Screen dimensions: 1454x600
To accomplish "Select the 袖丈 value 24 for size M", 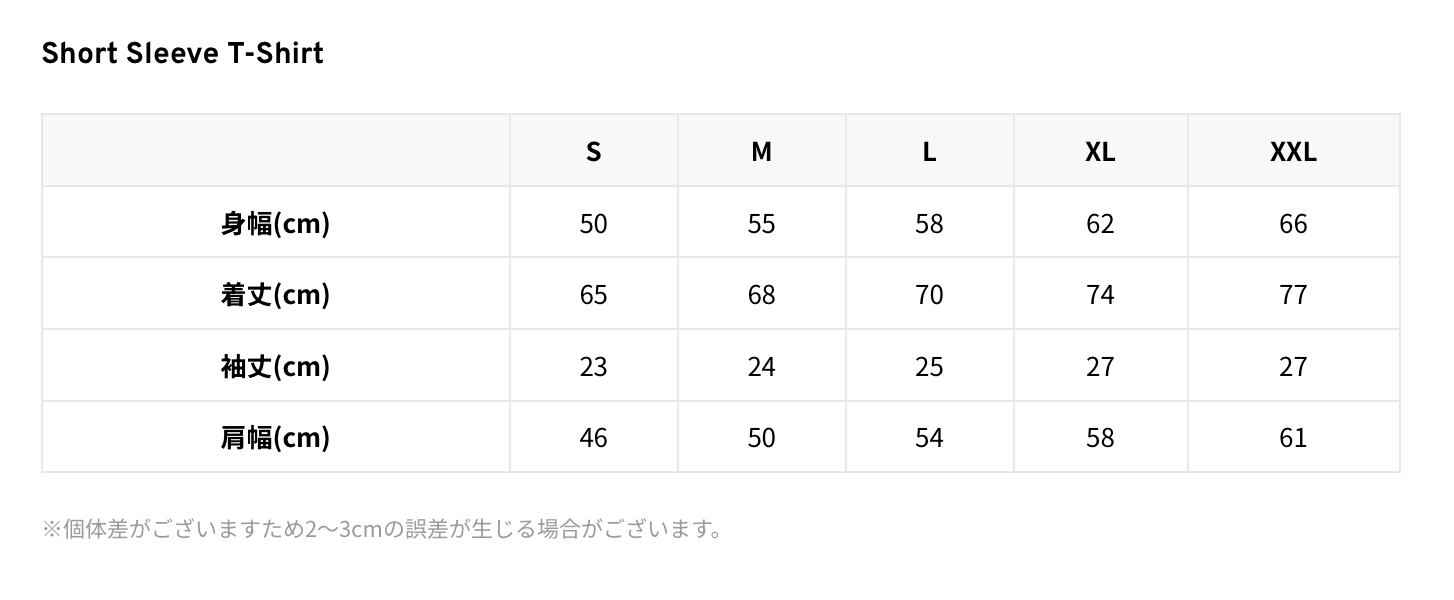I will coord(761,366).
